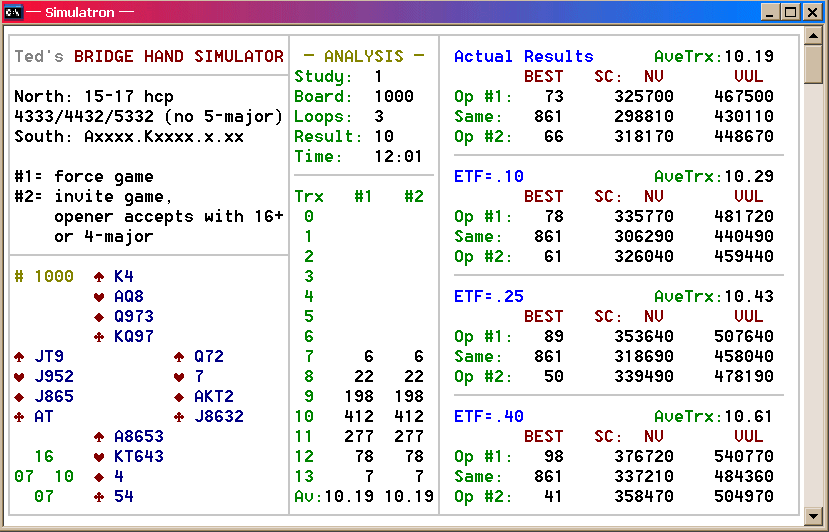Viewport: 829px width, 532px height.
Task: Select South's heart symbol beside KT643
Action: point(99,457)
